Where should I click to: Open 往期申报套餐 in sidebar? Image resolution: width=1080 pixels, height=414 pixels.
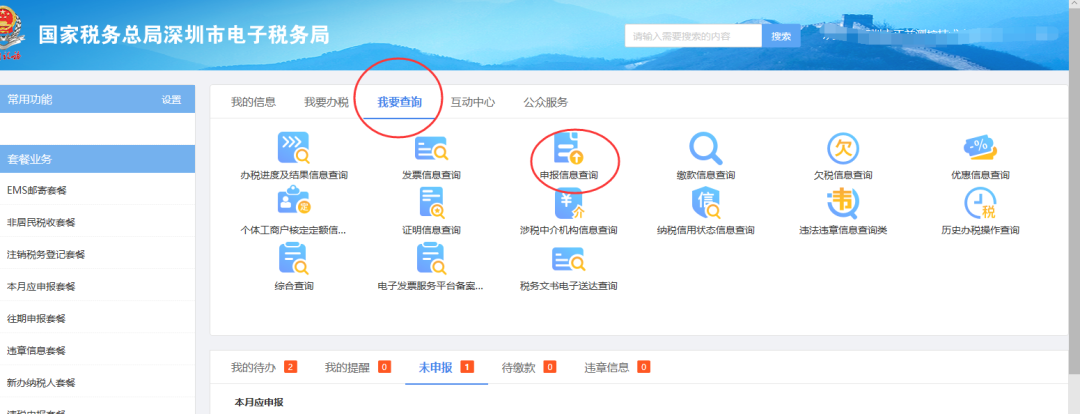tap(97, 318)
